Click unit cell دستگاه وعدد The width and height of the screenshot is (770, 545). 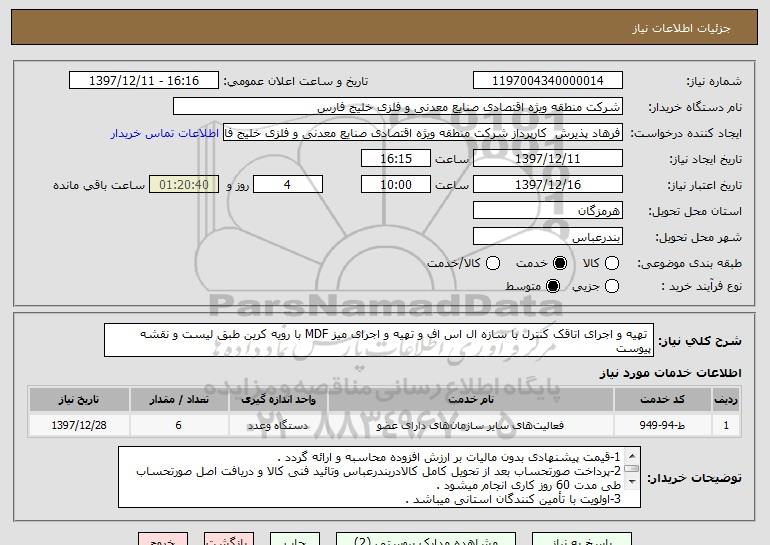[278, 425]
